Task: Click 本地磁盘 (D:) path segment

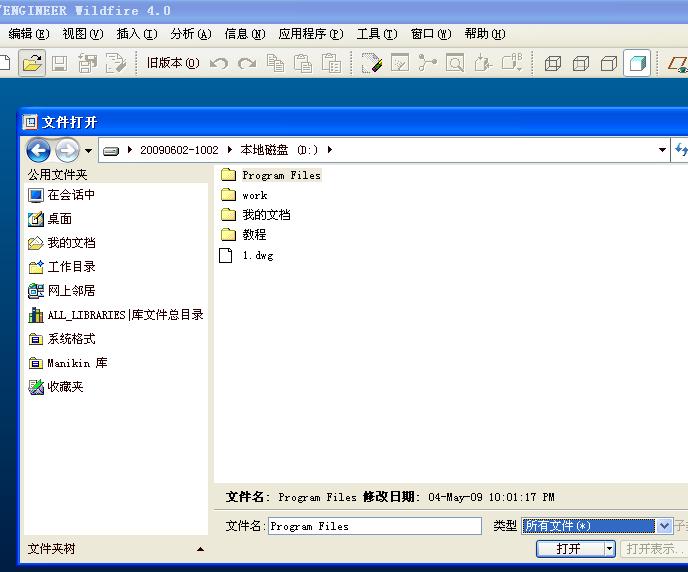Action: pos(279,150)
